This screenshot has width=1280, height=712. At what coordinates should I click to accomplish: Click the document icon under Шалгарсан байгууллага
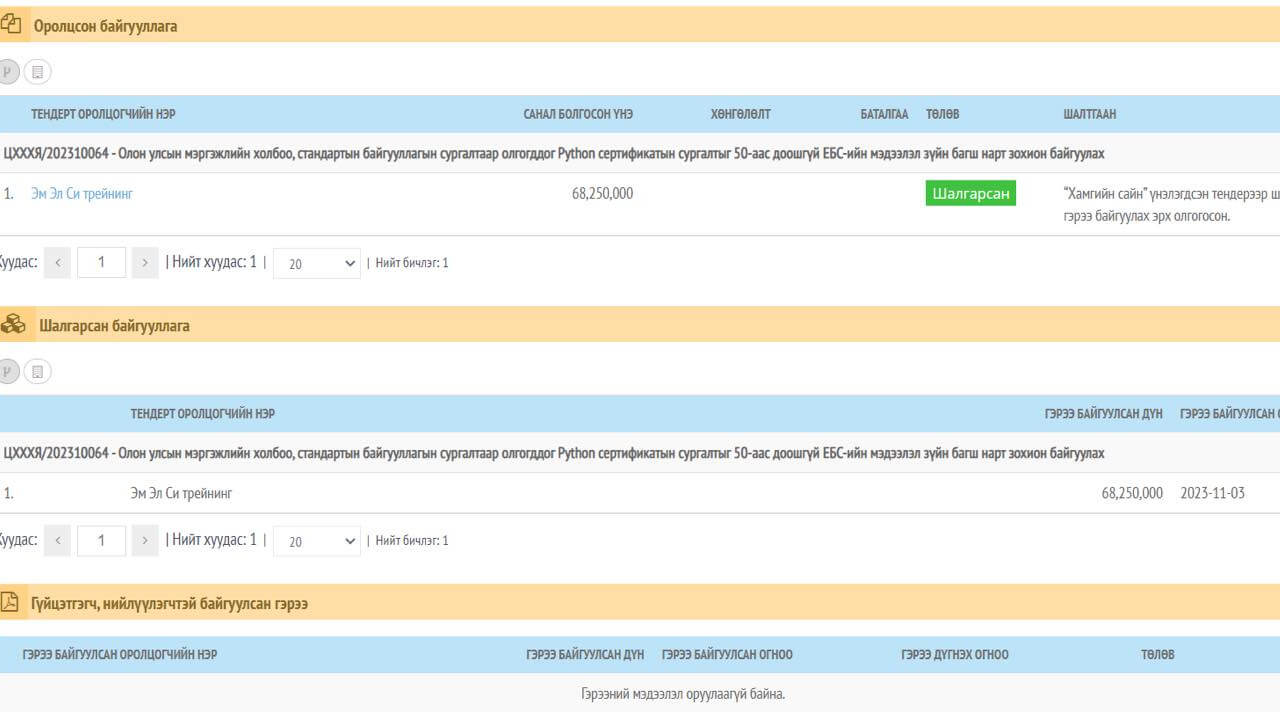pos(38,372)
